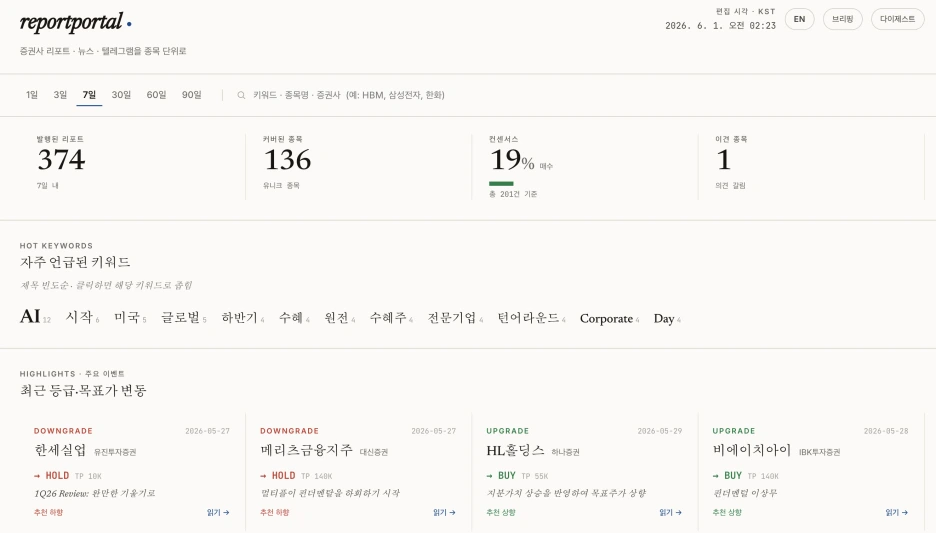Click the HL홀딩스 BUY rating

[506, 476]
